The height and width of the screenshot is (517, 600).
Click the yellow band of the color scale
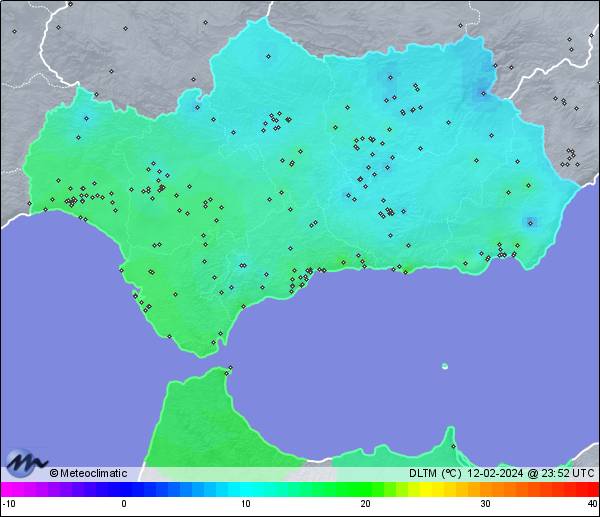pyautogui.click(x=425, y=489)
